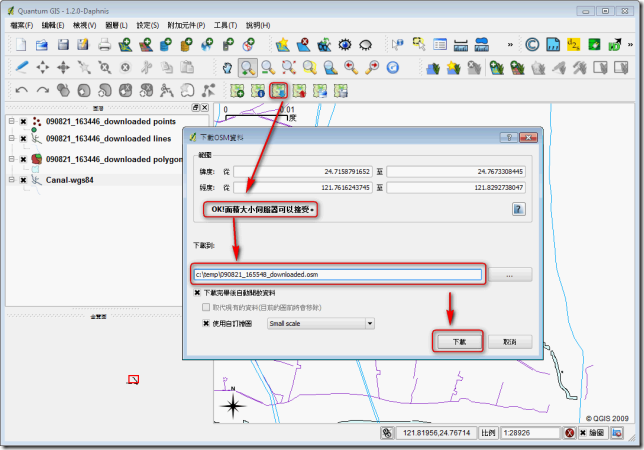Click the 取消 cancel button in the dialog
Screen dimensions: 644x450
pyautogui.click(x=510, y=342)
